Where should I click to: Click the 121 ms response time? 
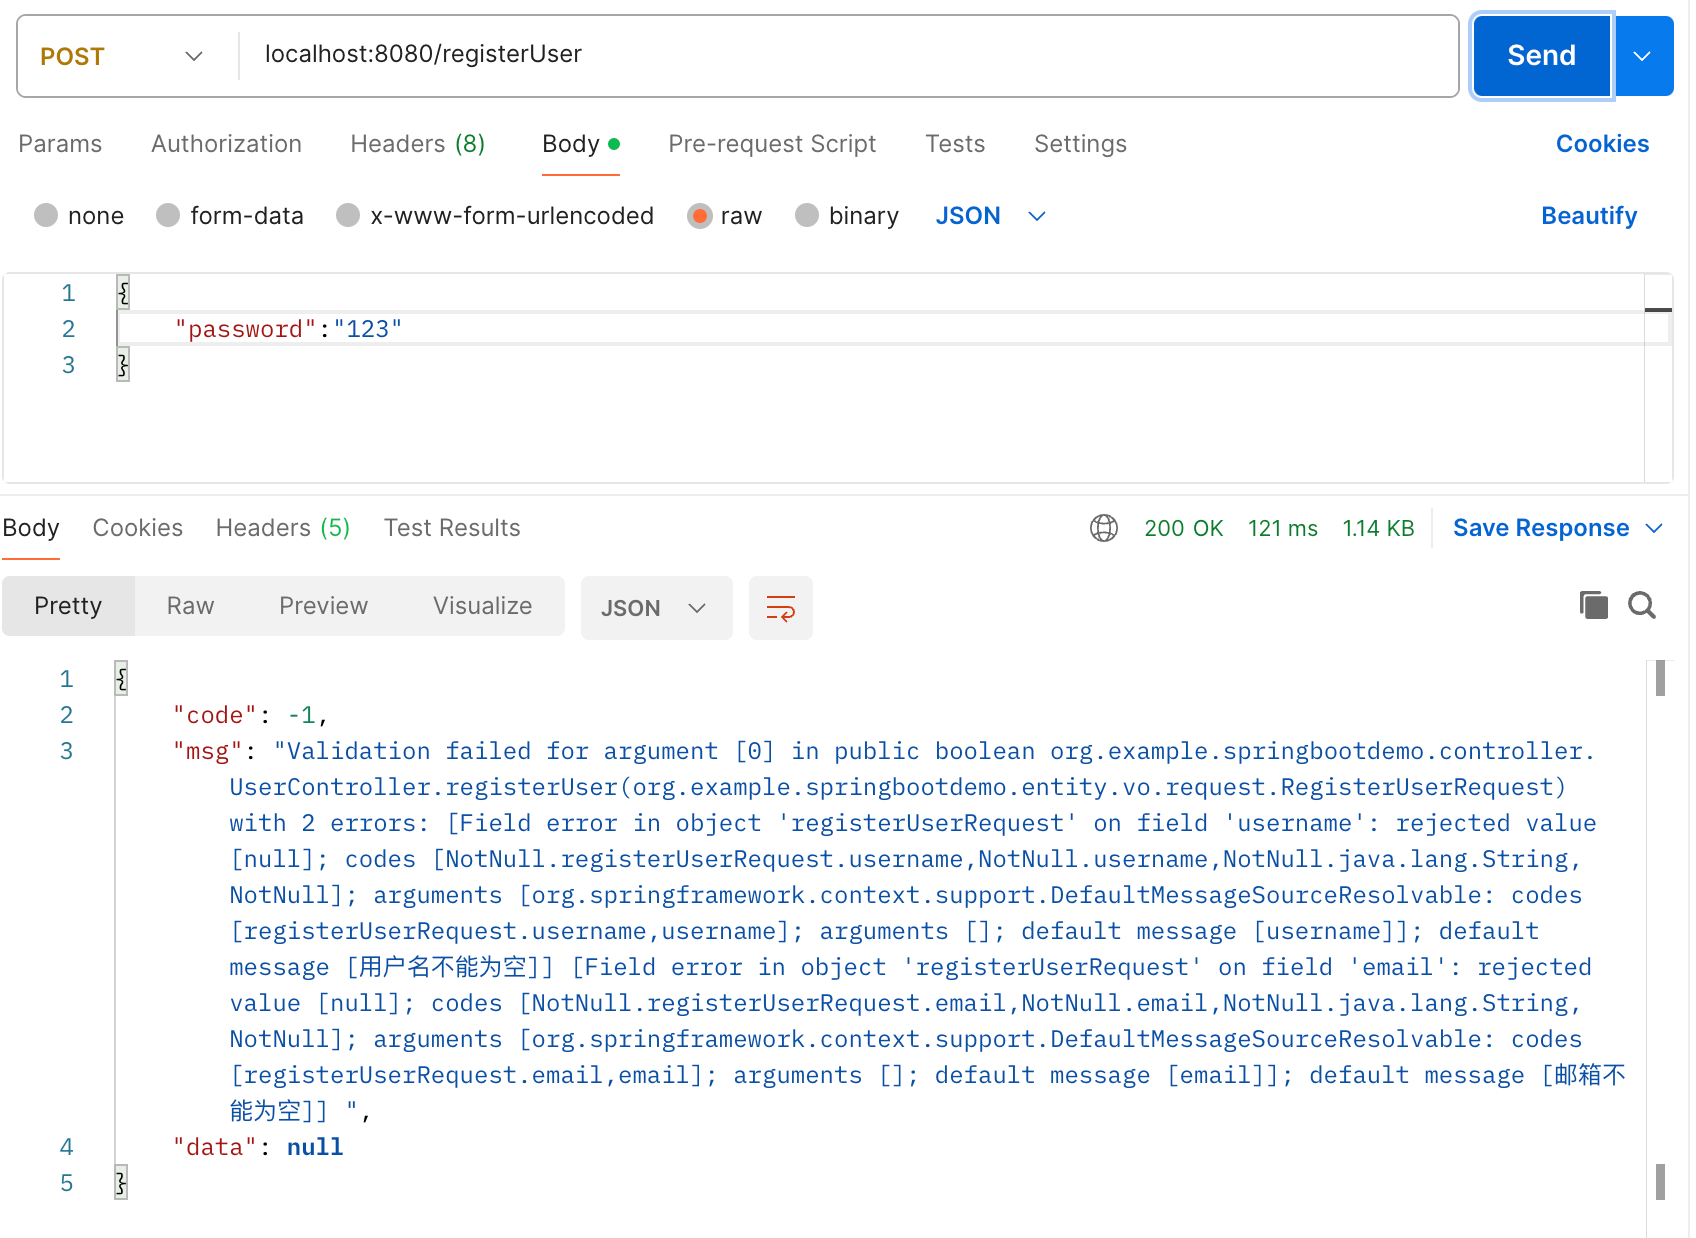pyautogui.click(x=1282, y=528)
